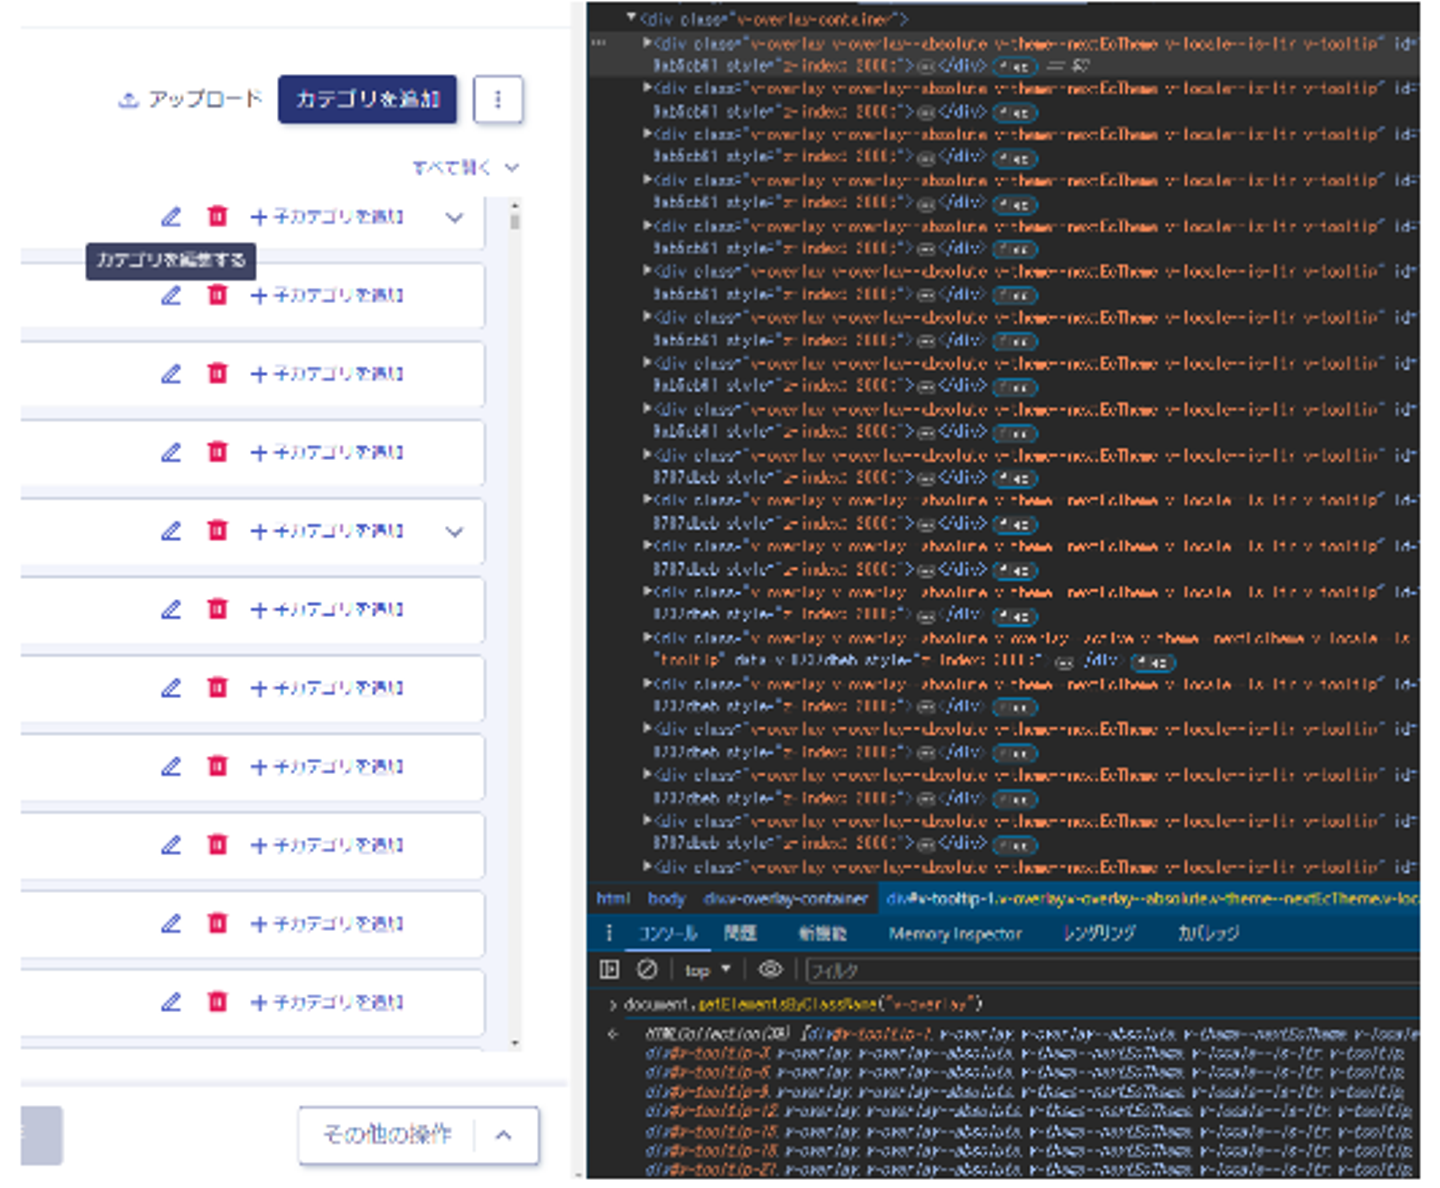Edit the fifth category row via its pencil icon
Screen dimensions: 1440x1188
tap(172, 530)
